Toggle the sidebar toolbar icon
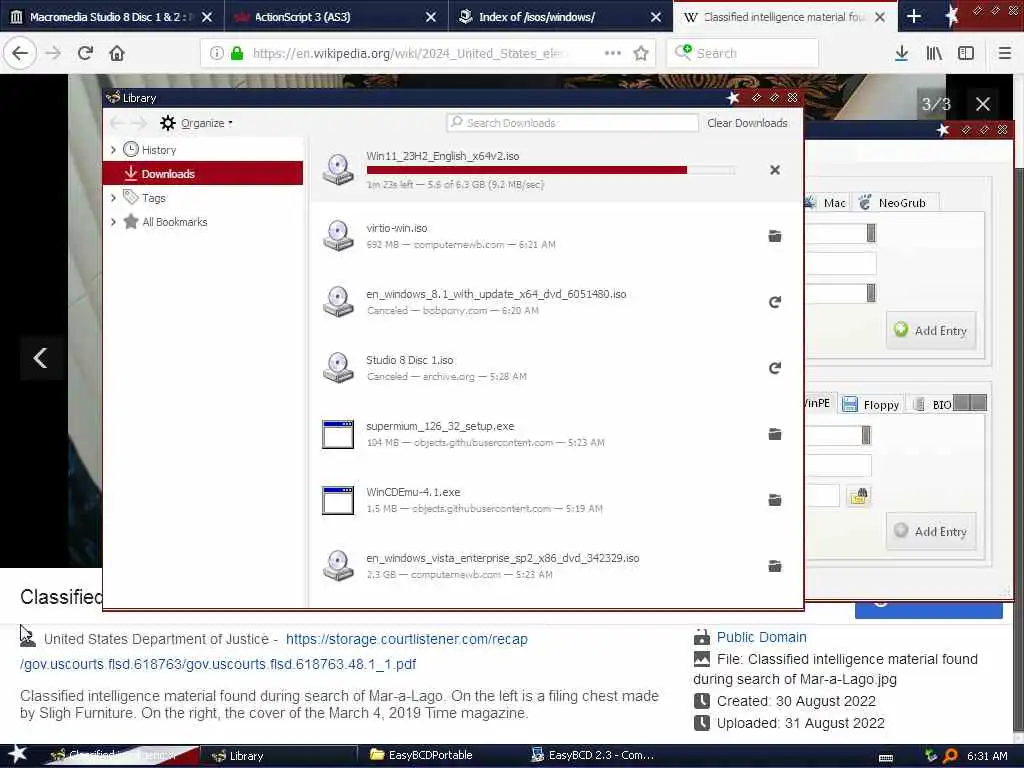 click(966, 53)
